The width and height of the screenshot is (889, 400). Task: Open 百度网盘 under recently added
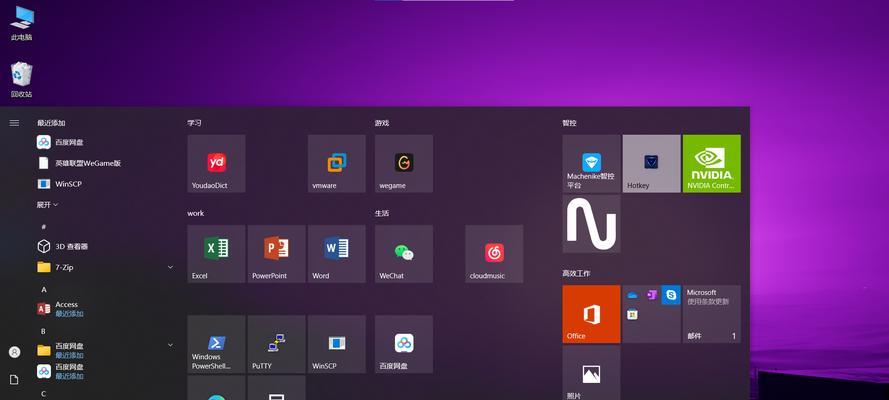click(x=105, y=142)
